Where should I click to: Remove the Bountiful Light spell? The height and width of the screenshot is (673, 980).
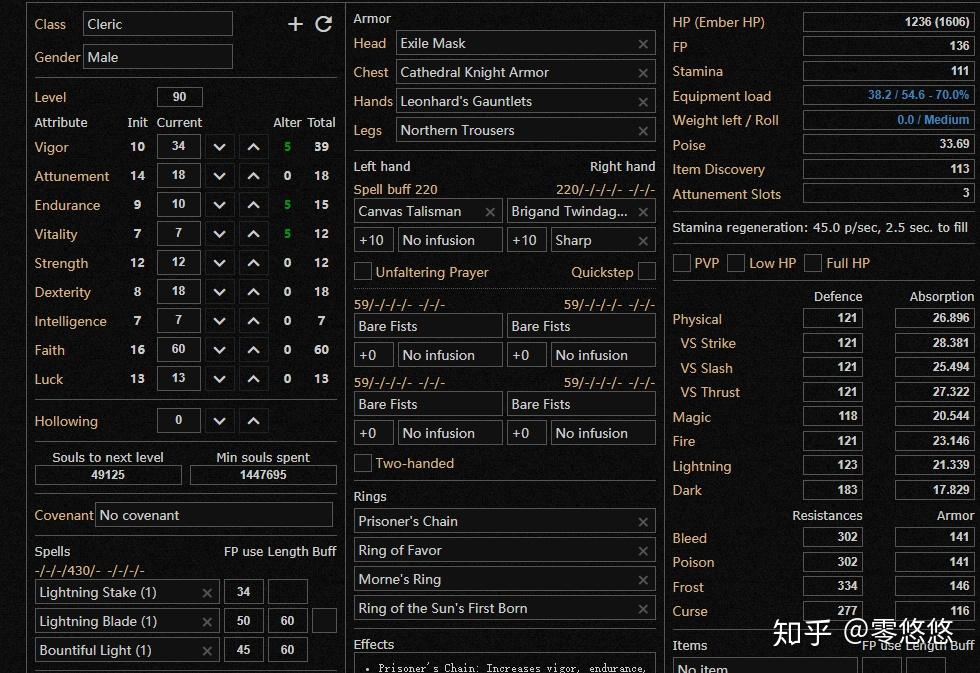coord(207,651)
